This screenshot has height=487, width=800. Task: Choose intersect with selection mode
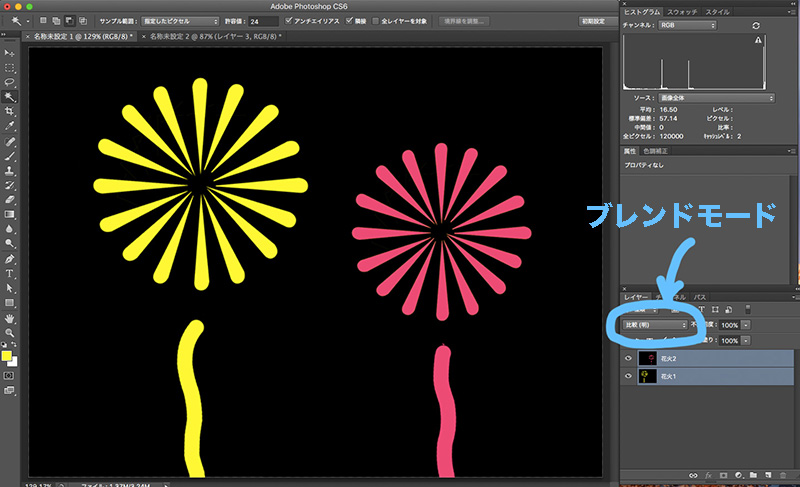point(83,21)
